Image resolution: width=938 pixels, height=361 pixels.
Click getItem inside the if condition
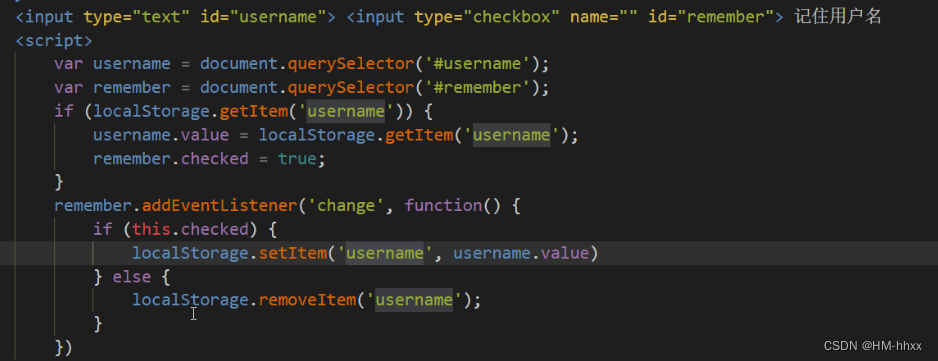(x=254, y=111)
